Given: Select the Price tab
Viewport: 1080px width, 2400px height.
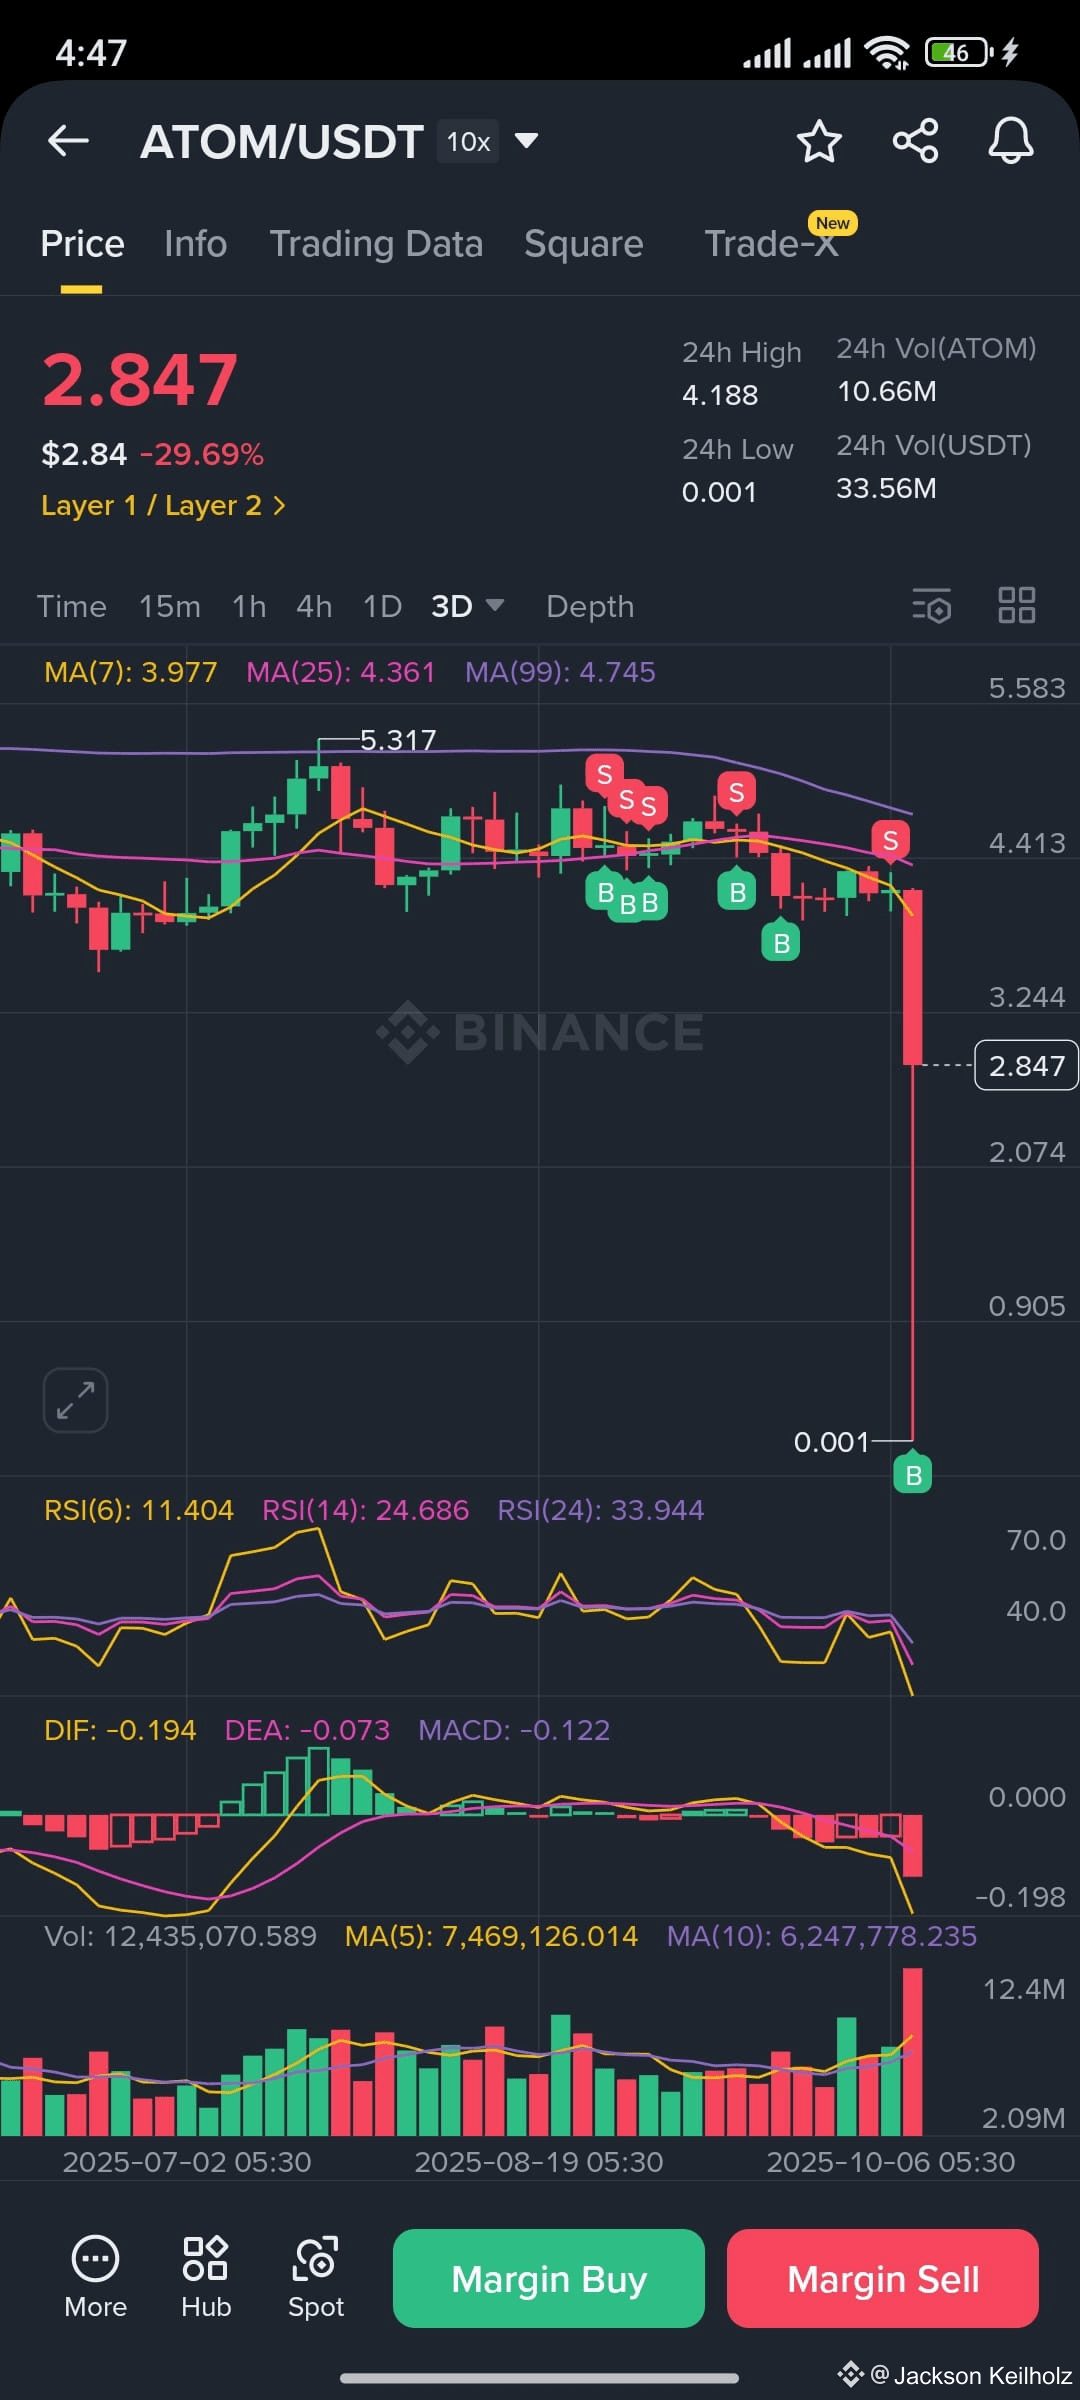Looking at the screenshot, I should 82,244.
